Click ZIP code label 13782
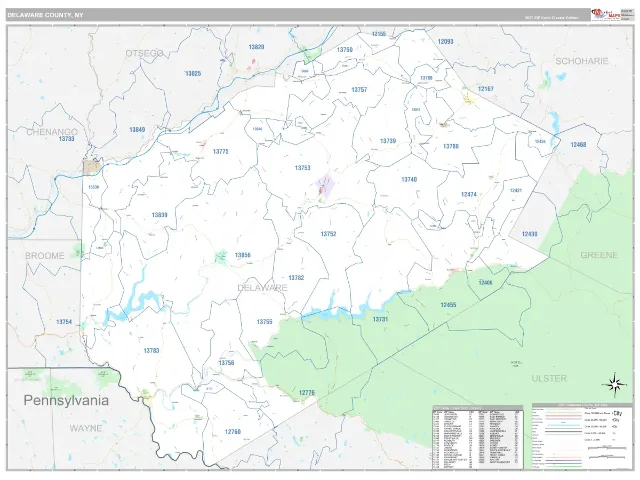 pyautogui.click(x=296, y=278)
